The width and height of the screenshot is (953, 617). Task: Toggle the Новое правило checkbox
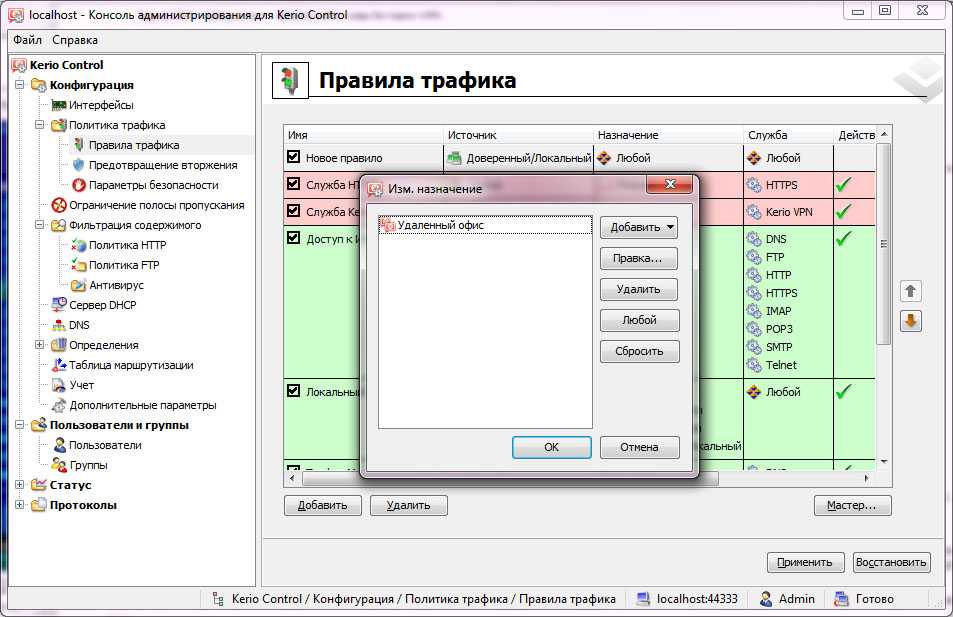tap(294, 157)
